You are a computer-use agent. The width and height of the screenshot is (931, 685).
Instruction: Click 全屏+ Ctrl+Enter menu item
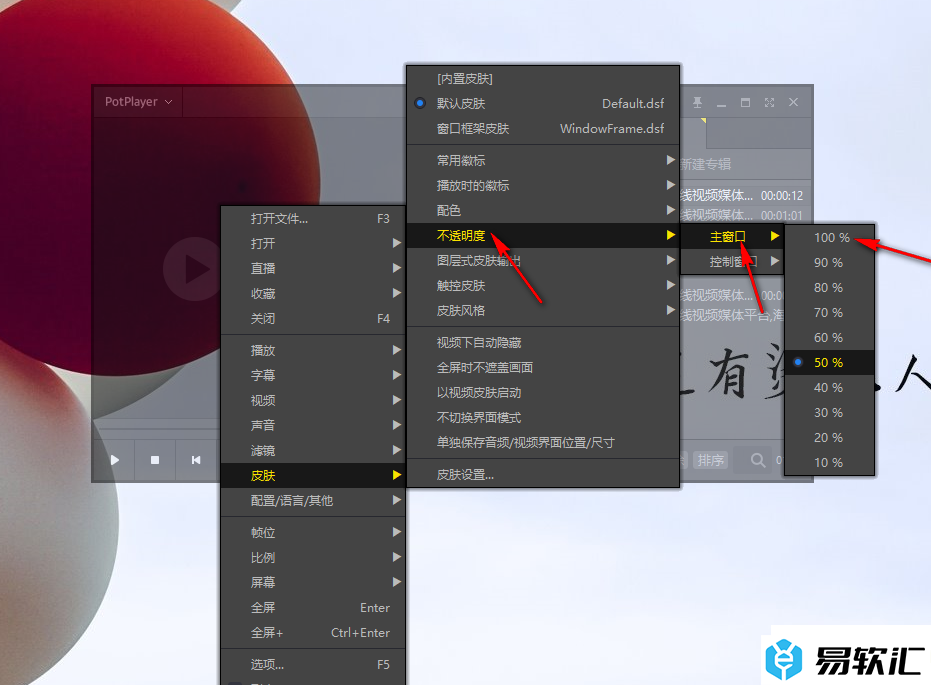click(313, 632)
